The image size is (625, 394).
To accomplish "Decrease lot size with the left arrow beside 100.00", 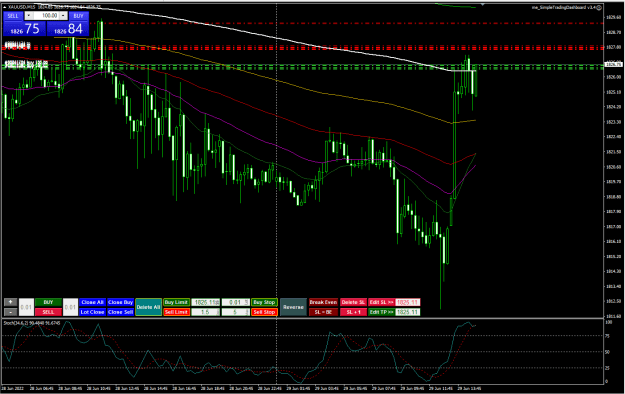I will pyautogui.click(x=29, y=16).
